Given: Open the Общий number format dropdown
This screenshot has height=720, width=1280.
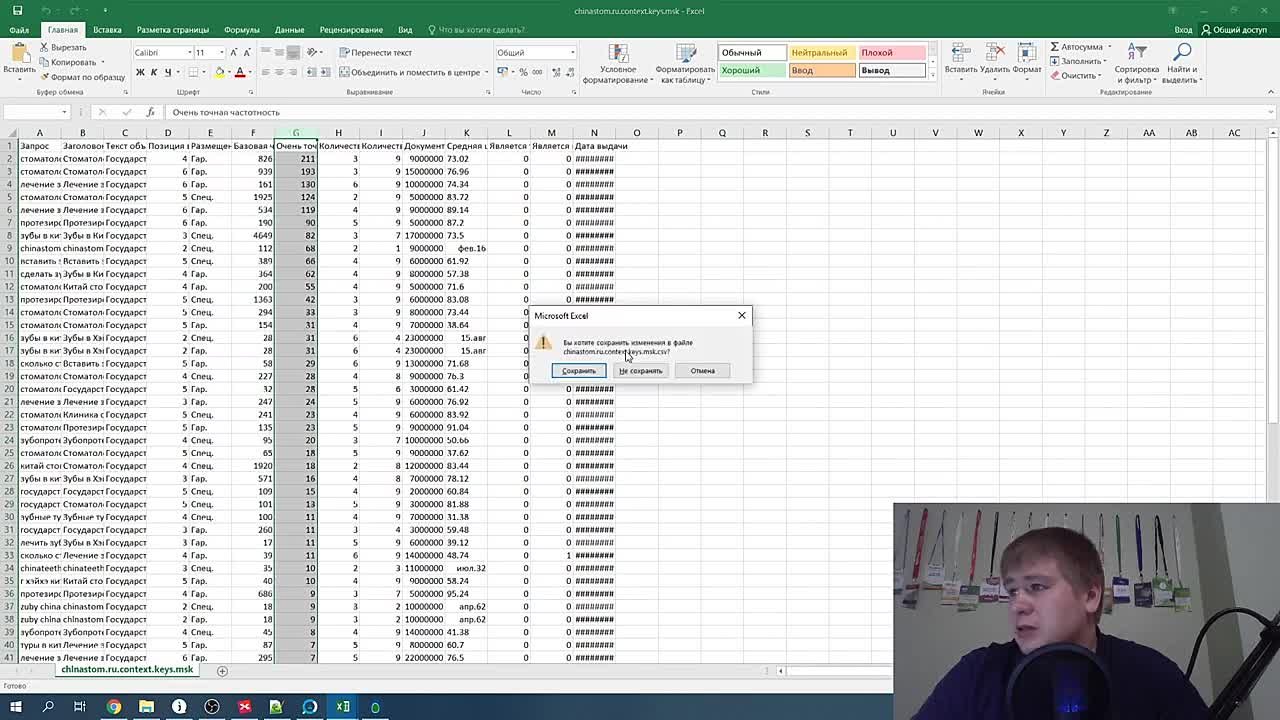Looking at the screenshot, I should coord(535,51).
